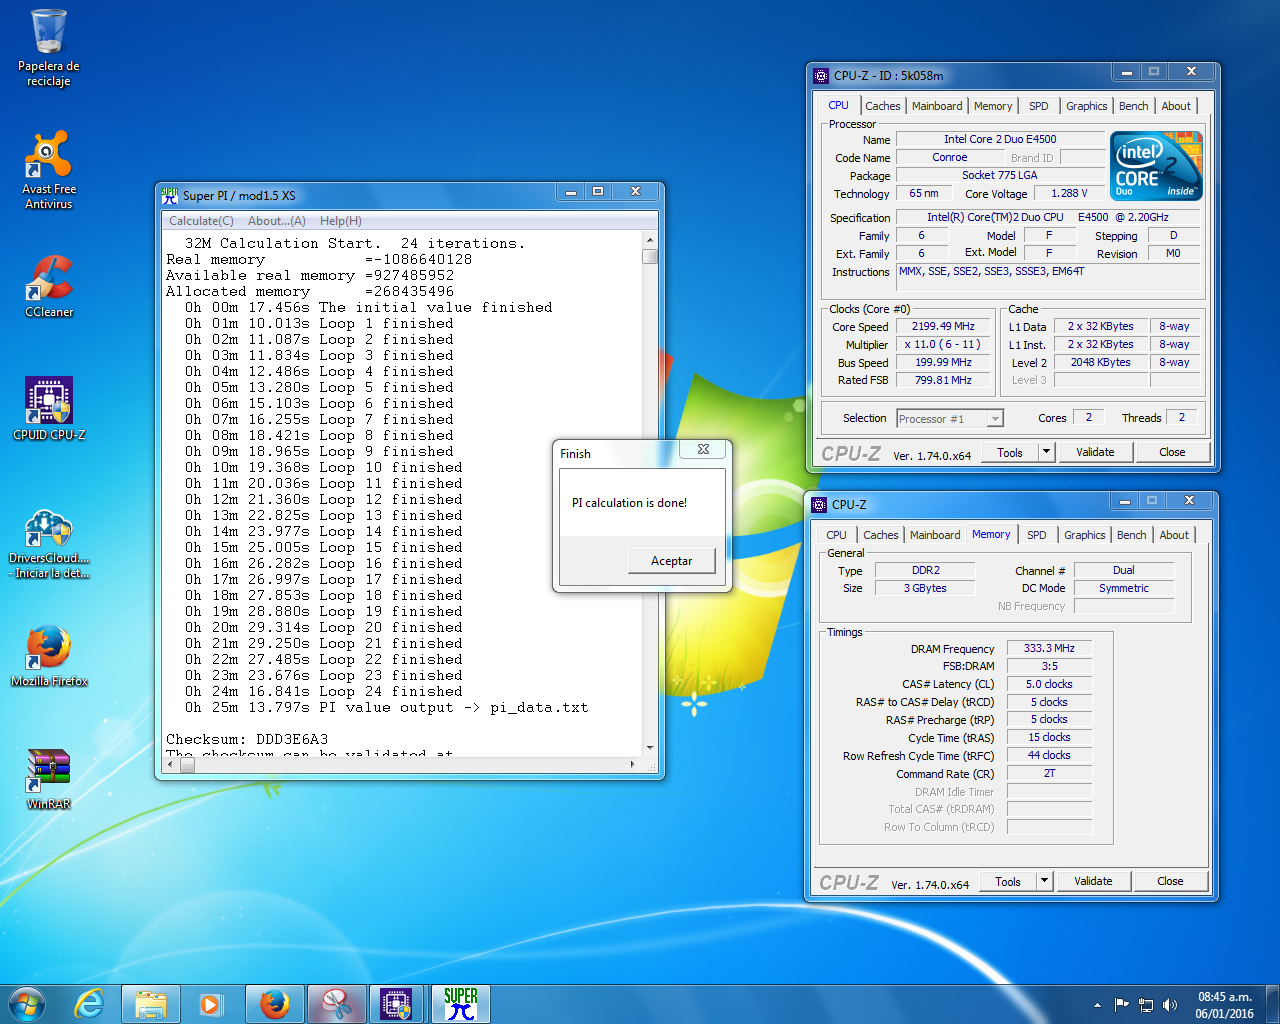Image resolution: width=1280 pixels, height=1024 pixels.
Task: Switch to CPU-Z taskbar button
Action: click(x=398, y=1004)
